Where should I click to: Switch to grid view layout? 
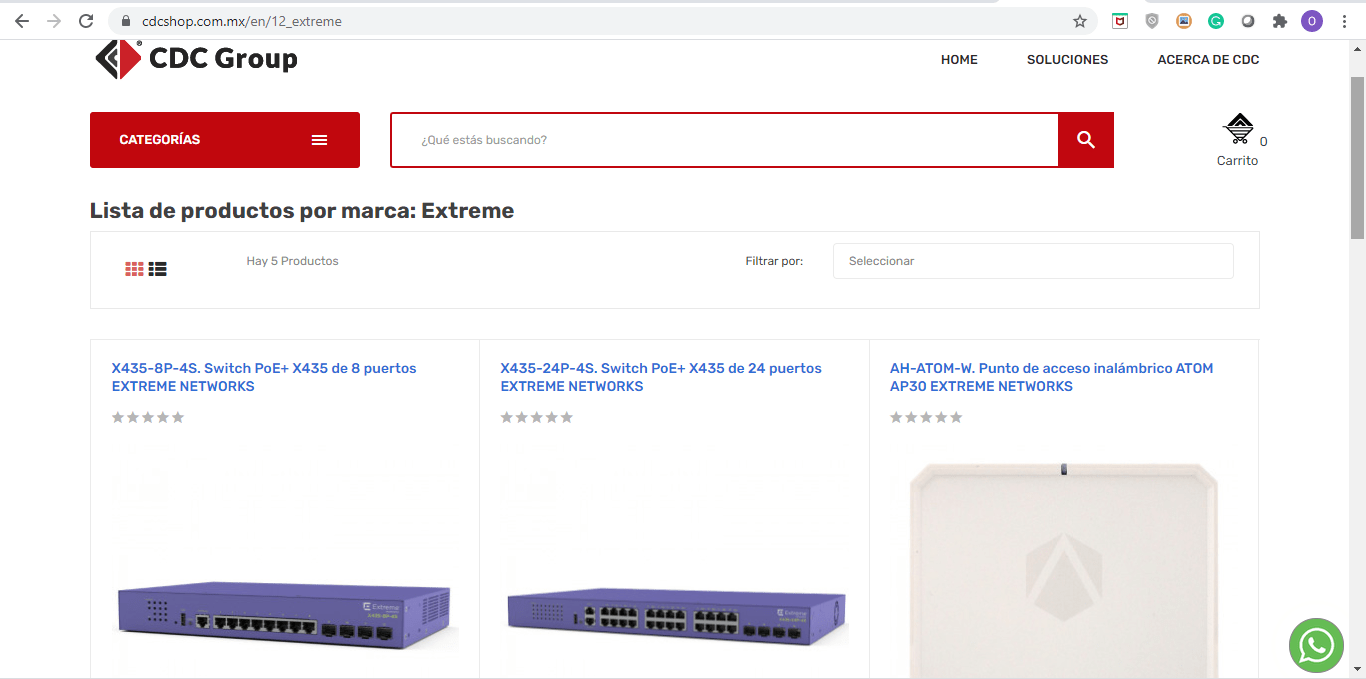click(135, 268)
